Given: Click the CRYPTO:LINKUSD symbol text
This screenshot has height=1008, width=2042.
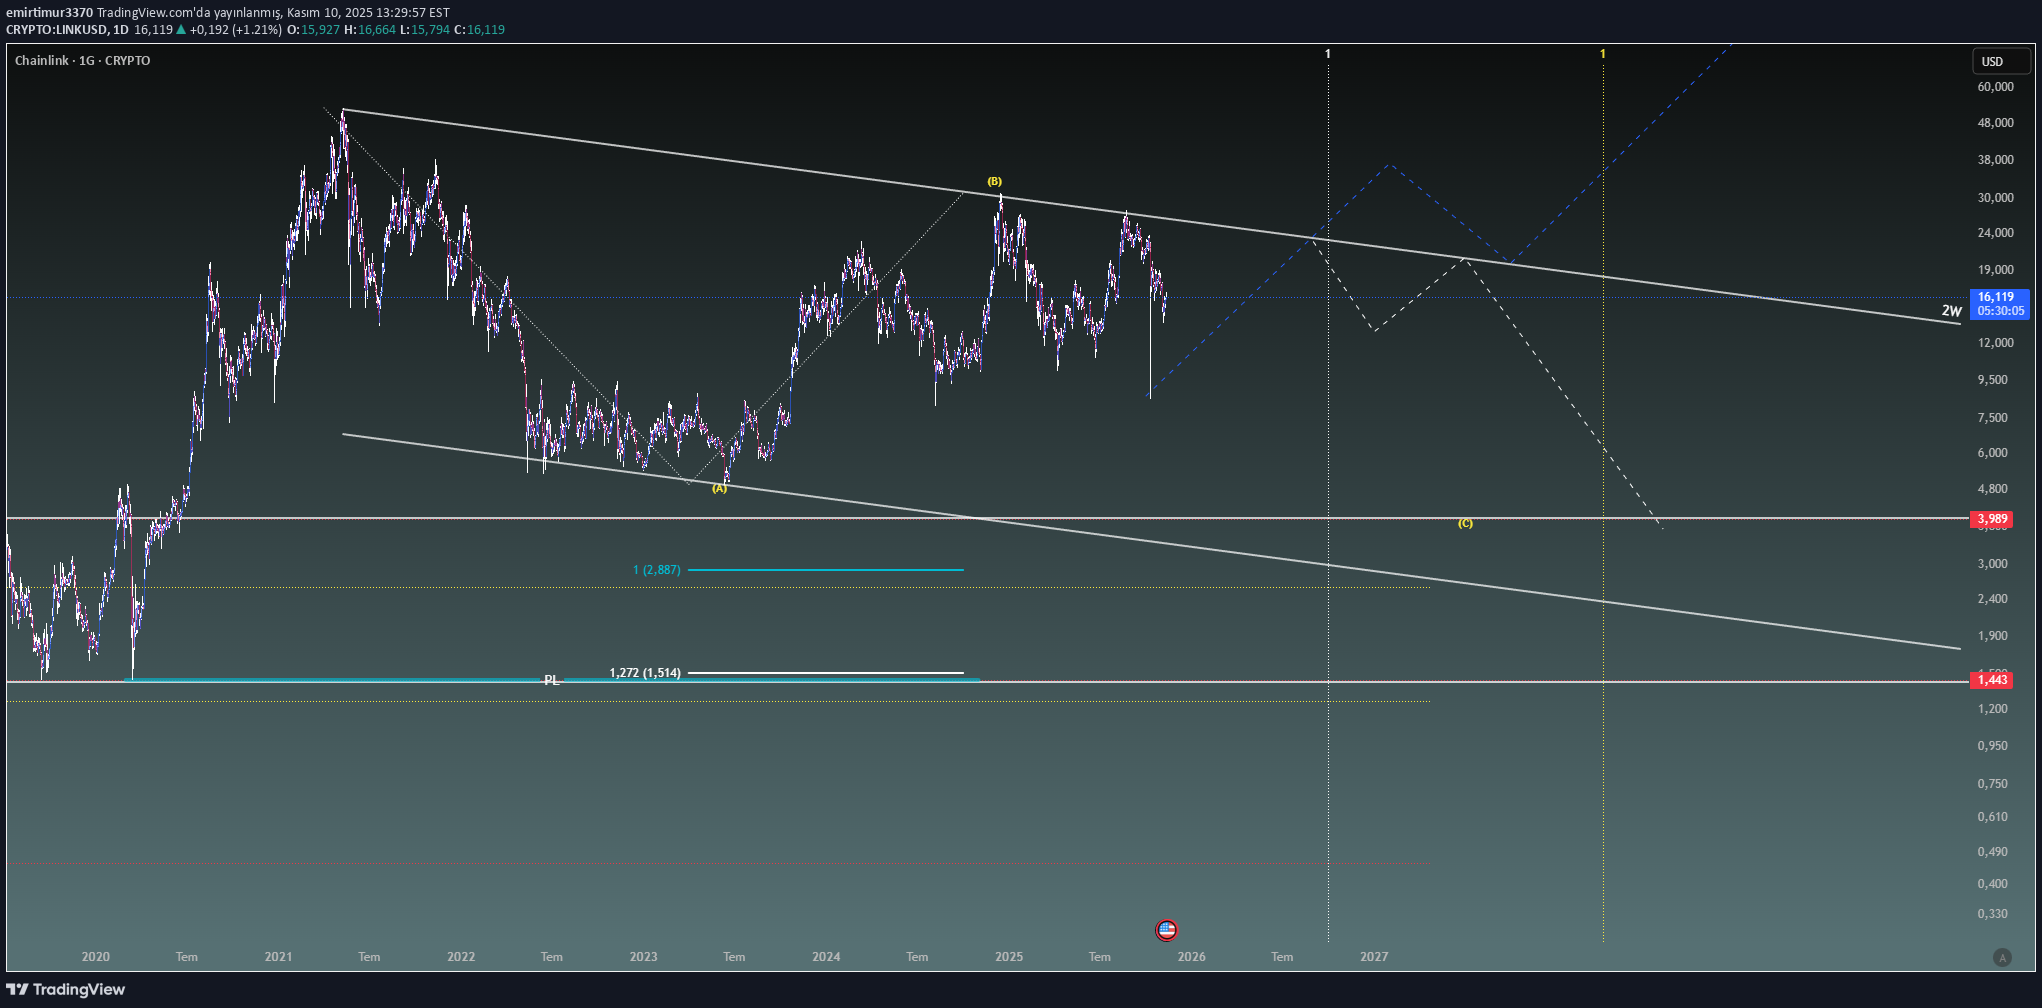Looking at the screenshot, I should pos(56,30).
